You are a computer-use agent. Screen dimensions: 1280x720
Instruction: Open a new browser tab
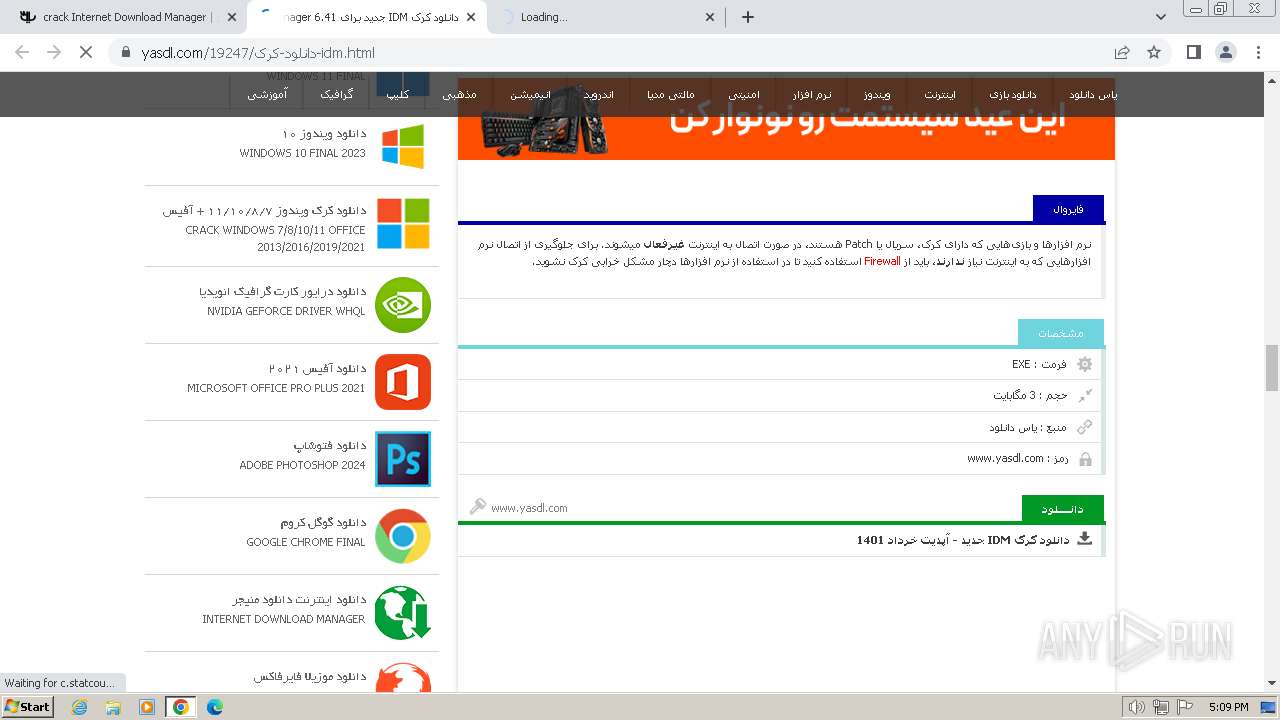[748, 17]
